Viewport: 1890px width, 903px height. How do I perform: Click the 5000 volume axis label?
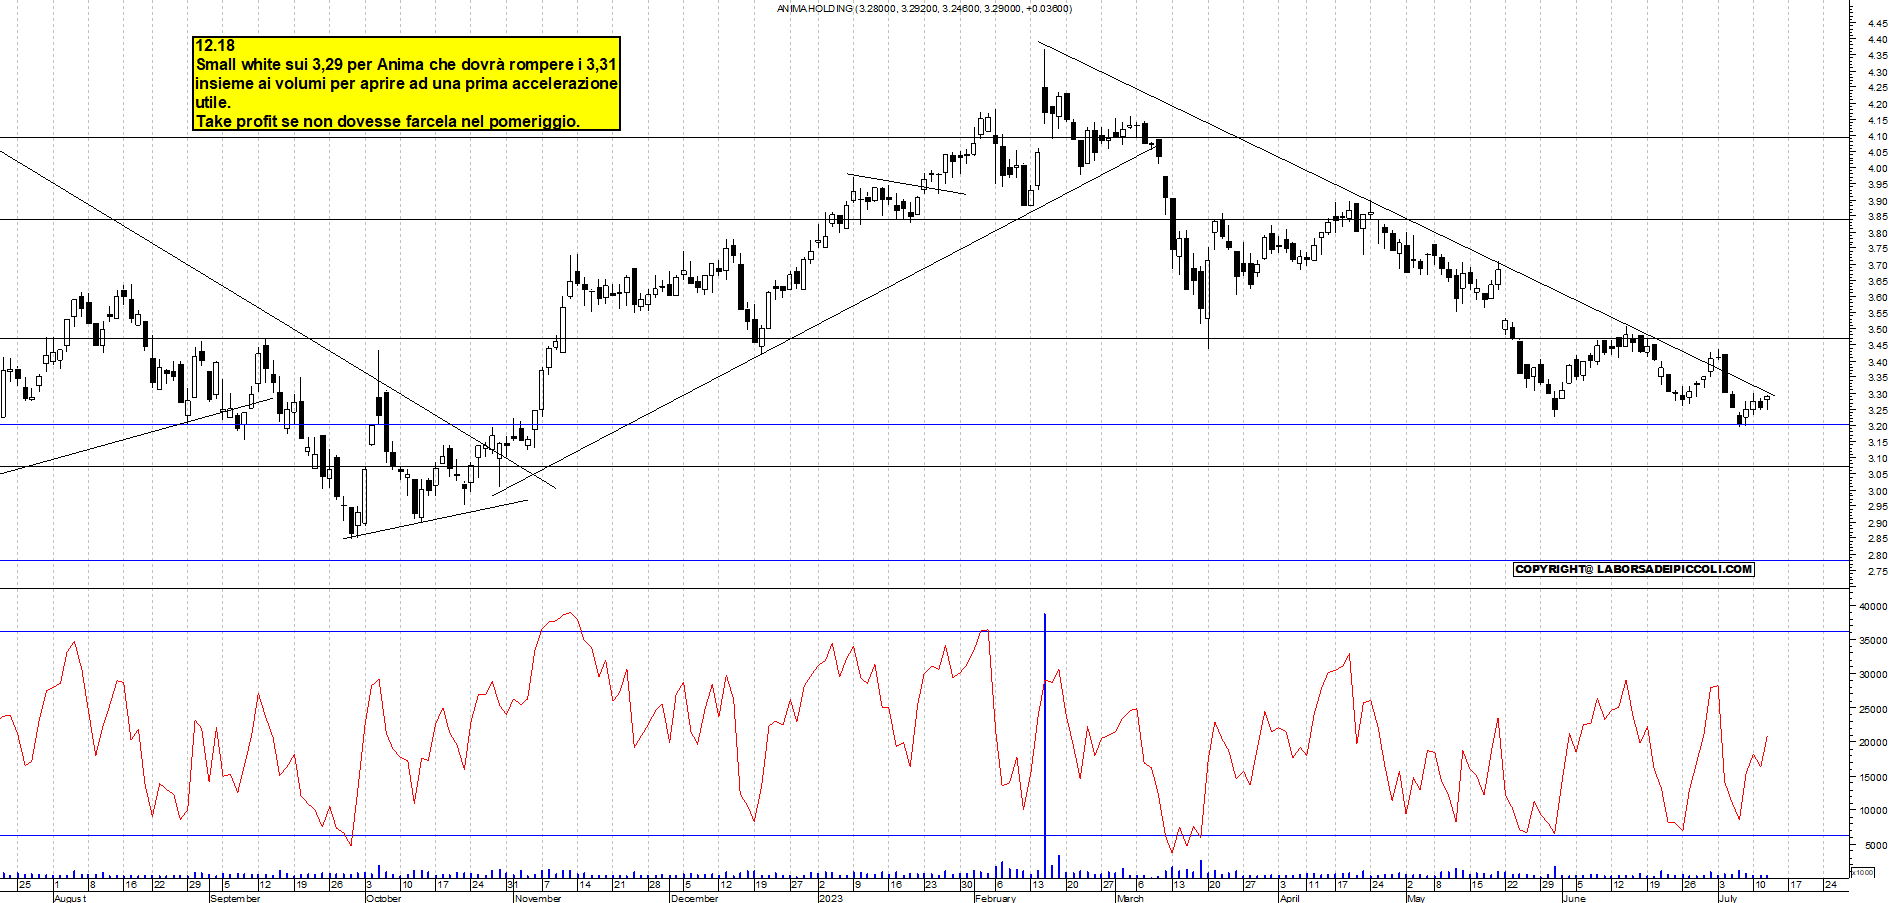[1876, 846]
